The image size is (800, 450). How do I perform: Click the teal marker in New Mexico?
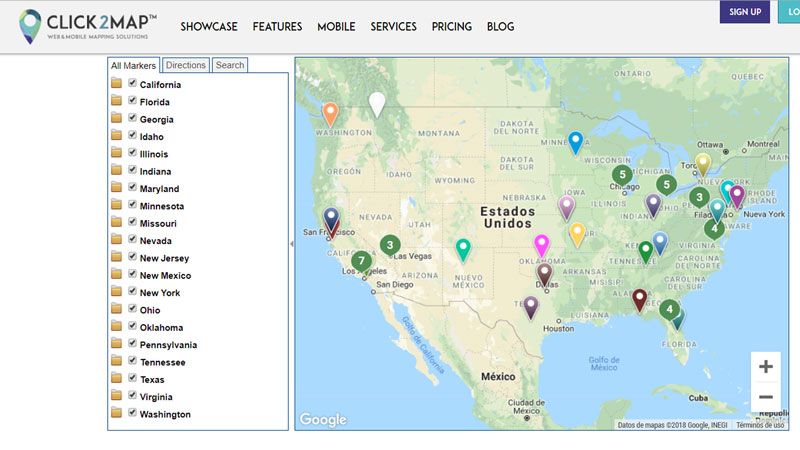(463, 249)
